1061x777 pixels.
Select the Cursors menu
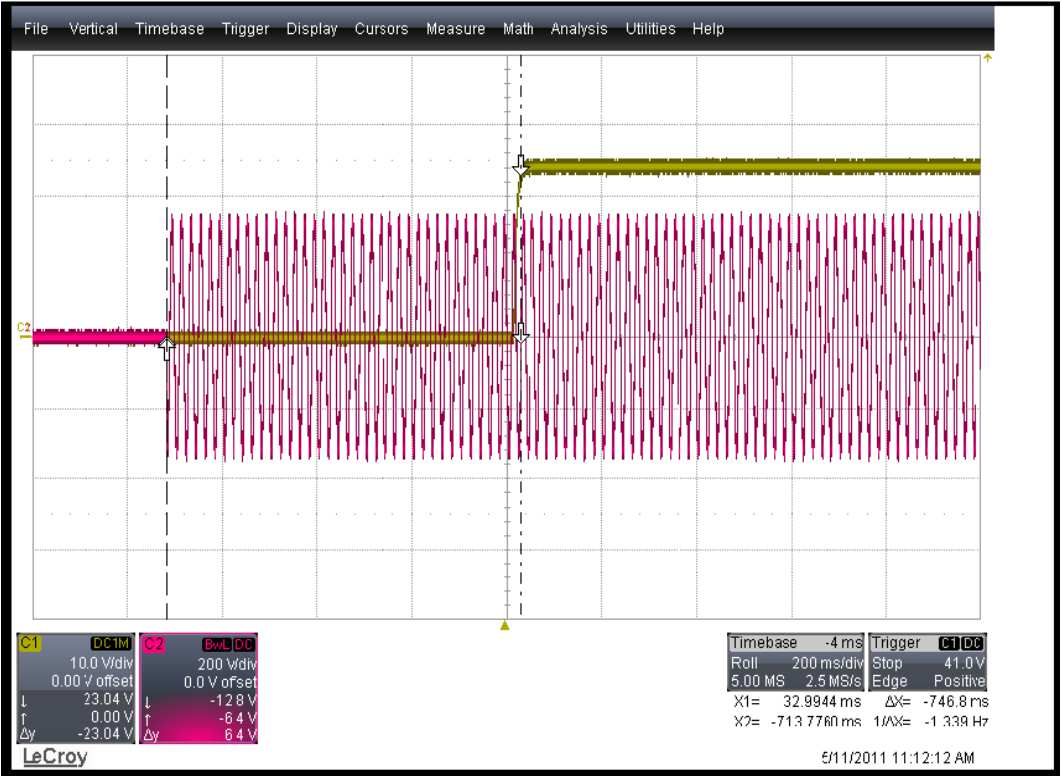tap(381, 29)
